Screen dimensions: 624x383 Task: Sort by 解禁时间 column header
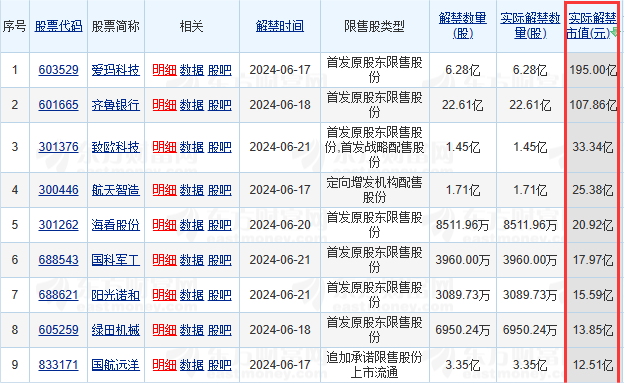tap(280, 26)
